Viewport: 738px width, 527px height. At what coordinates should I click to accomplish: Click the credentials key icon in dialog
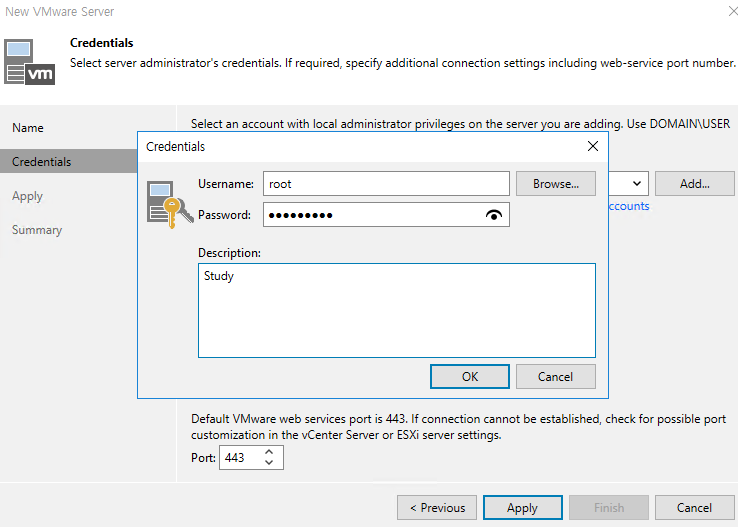[x=170, y=205]
